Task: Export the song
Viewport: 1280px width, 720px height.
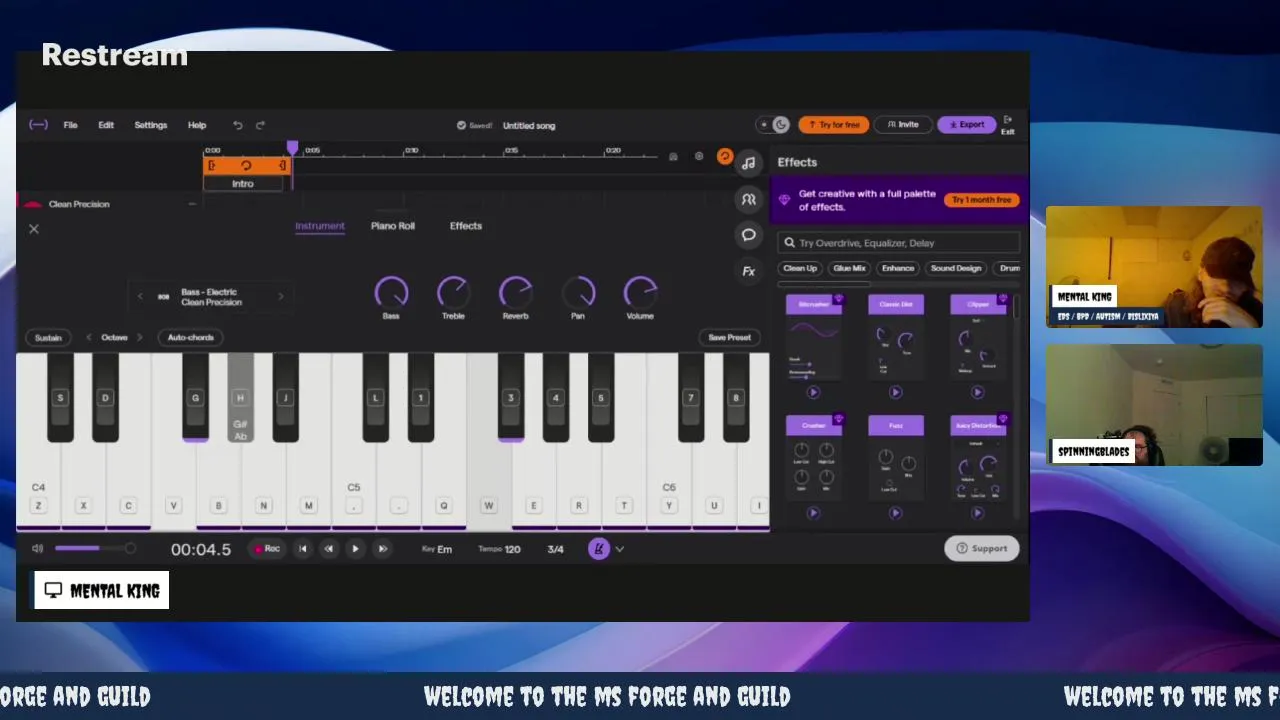Action: 966,125
